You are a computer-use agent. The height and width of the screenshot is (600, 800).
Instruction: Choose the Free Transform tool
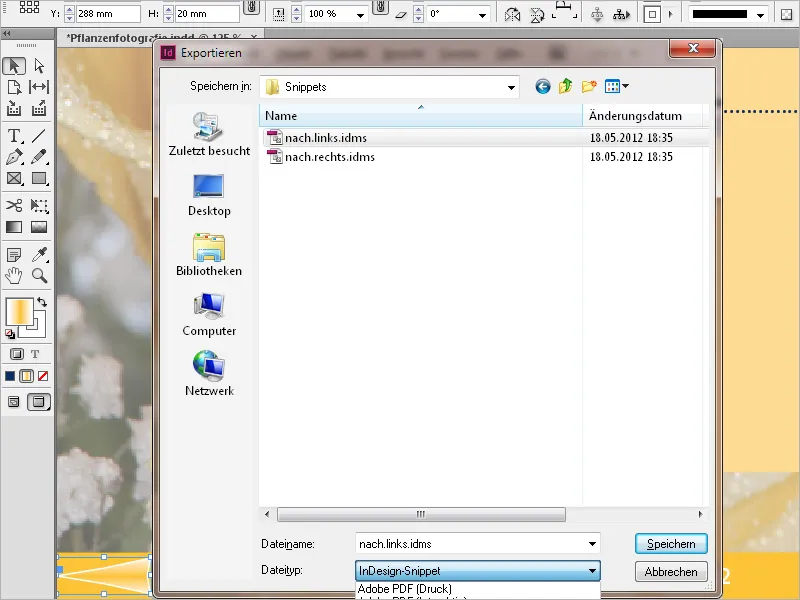tap(39, 205)
